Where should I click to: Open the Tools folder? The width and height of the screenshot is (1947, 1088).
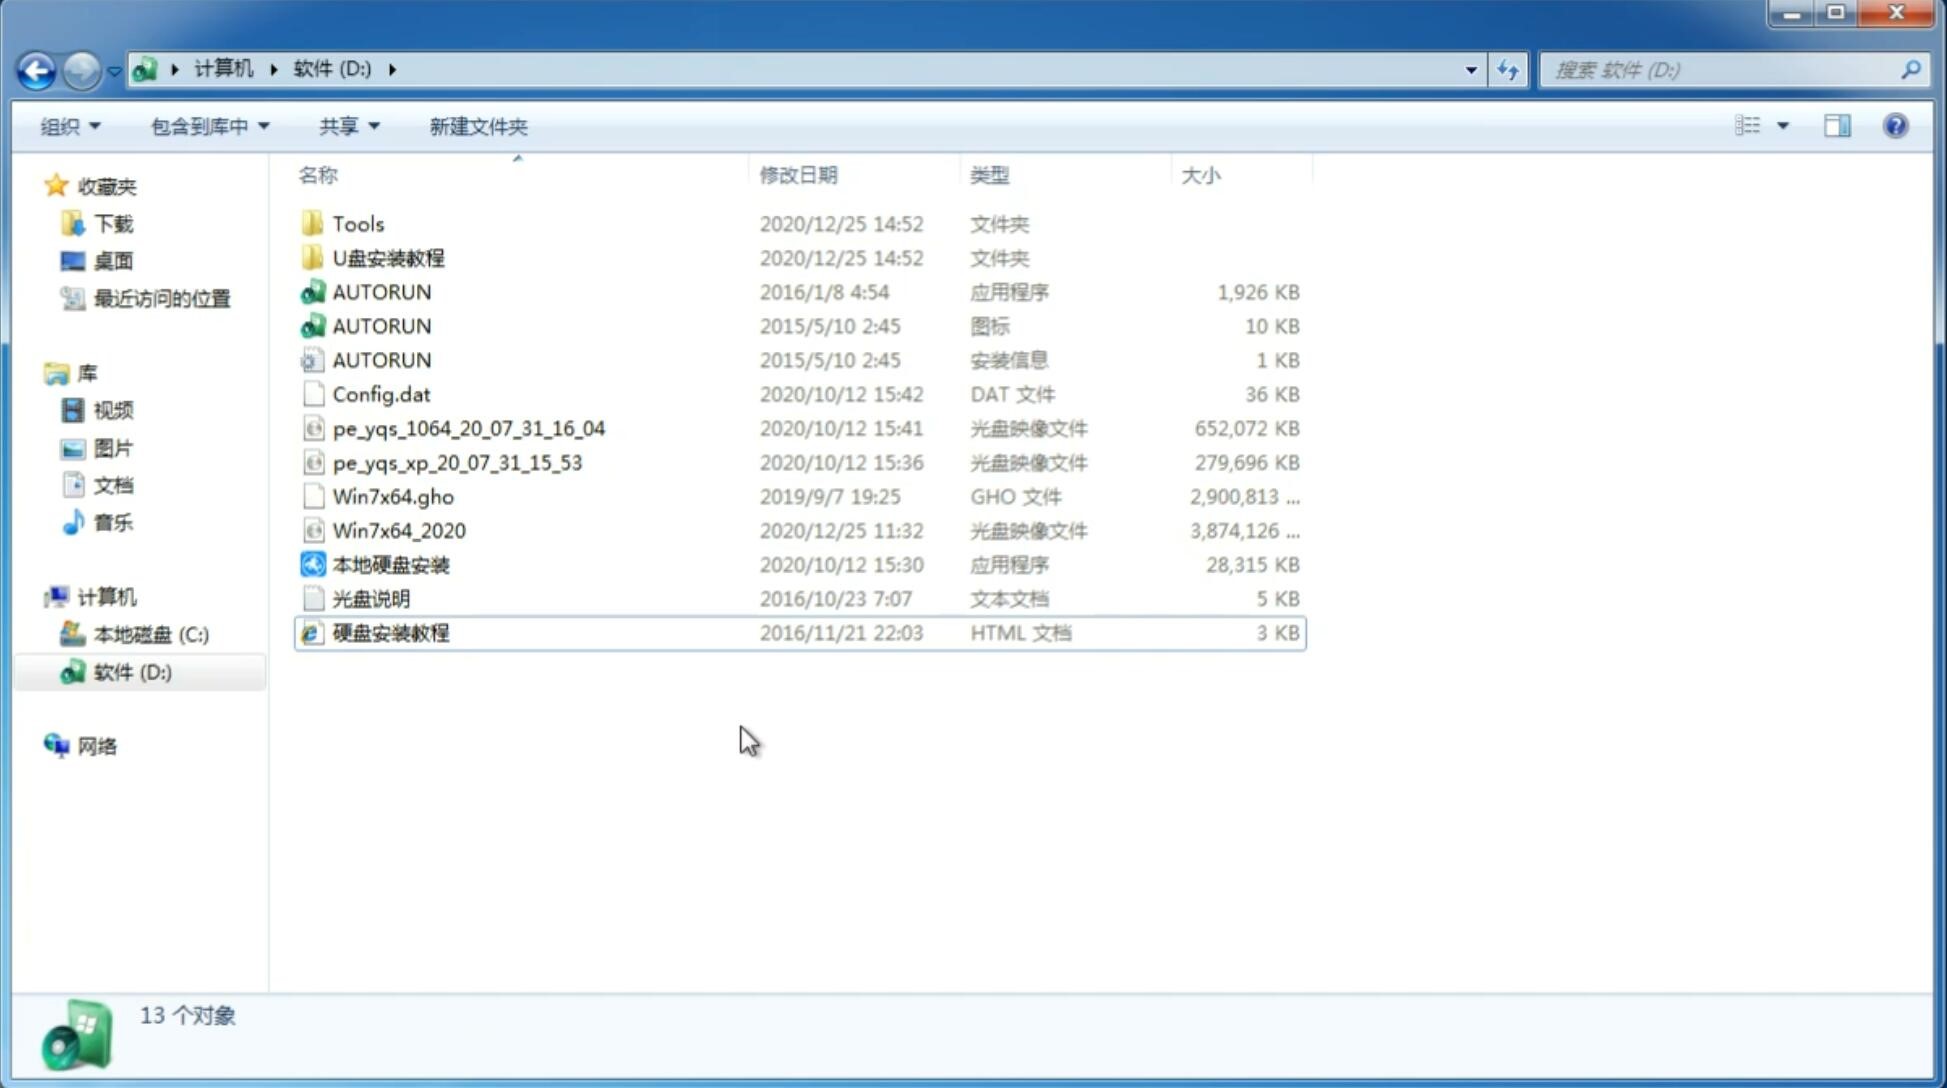357,223
